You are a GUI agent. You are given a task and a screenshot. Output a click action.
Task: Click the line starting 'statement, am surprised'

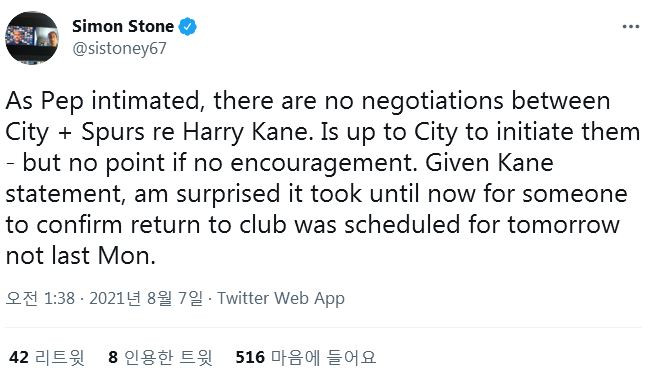(x=316, y=194)
